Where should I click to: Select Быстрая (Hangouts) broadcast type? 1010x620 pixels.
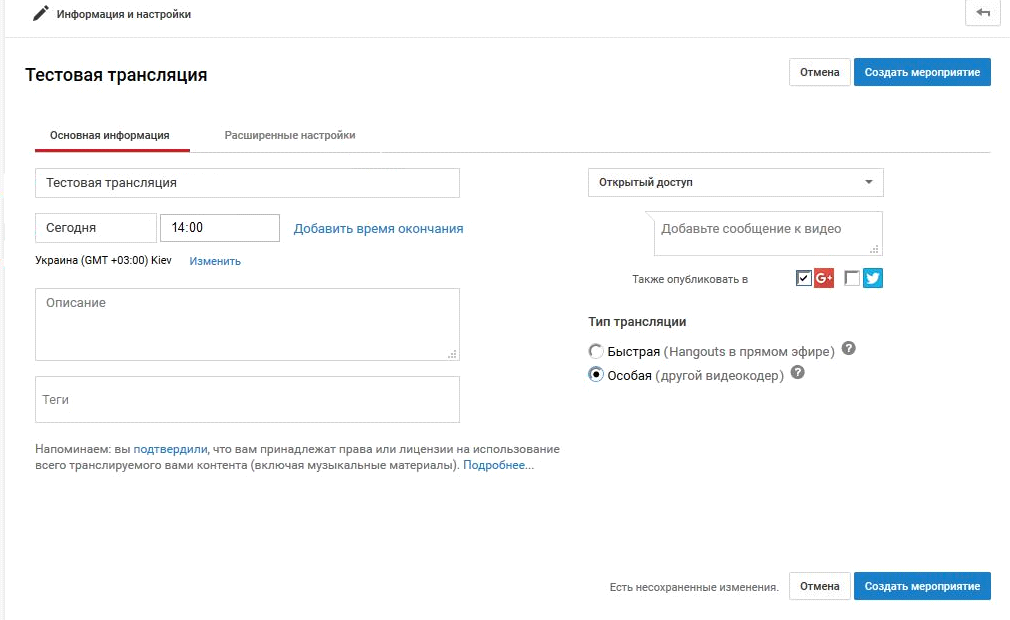pos(596,351)
